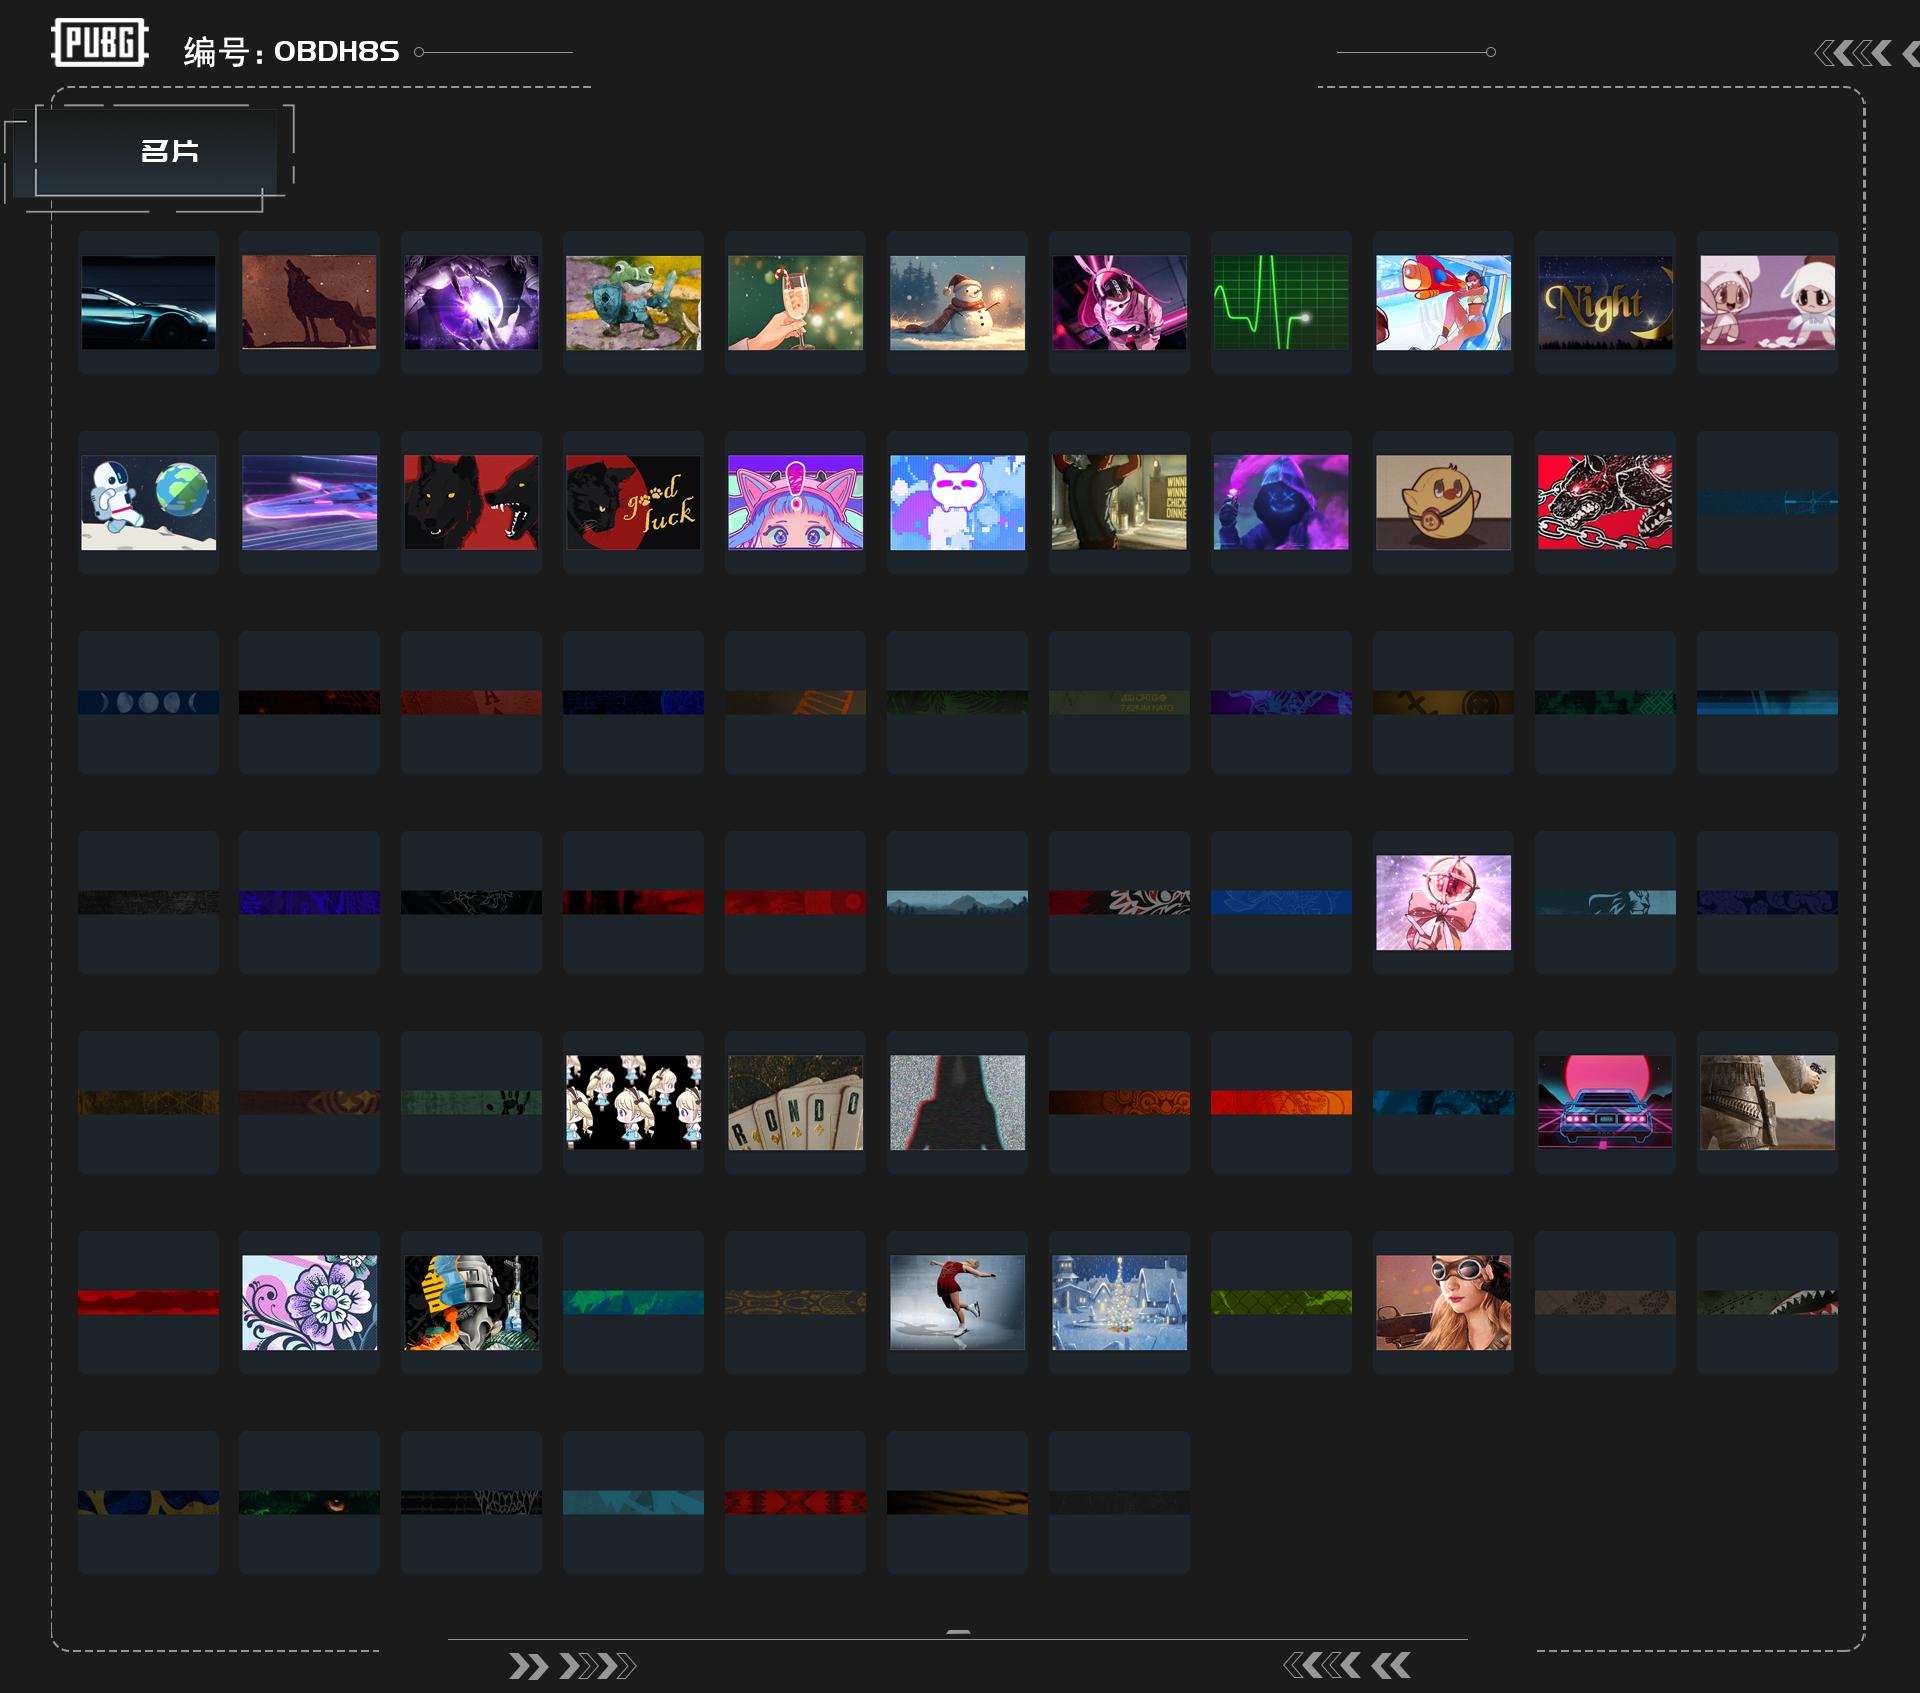Pick the chained red wolf card
This screenshot has width=1920, height=1693.
click(1605, 502)
